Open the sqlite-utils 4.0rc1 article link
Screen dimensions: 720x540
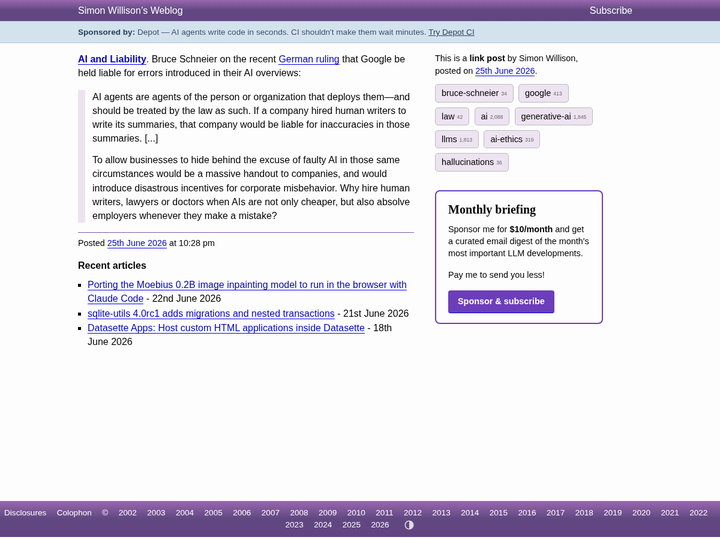coord(211,313)
